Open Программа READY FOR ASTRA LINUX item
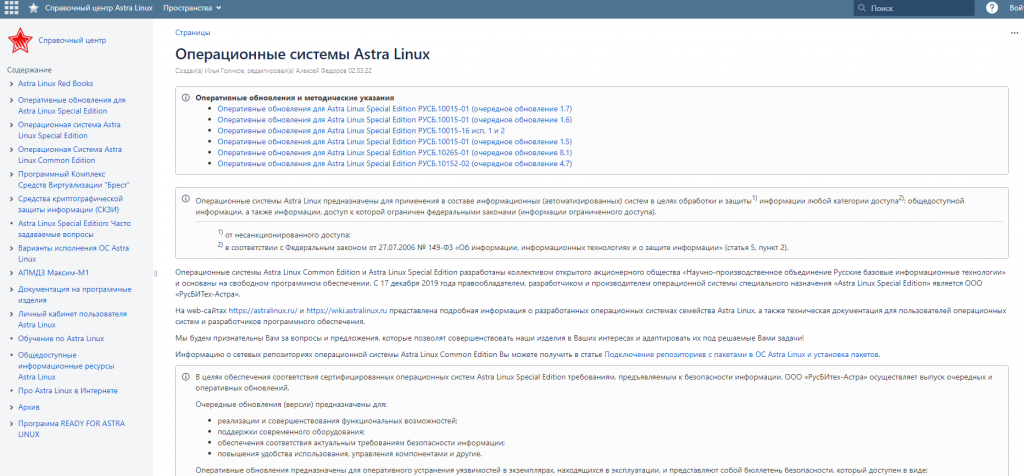 click(x=71, y=428)
